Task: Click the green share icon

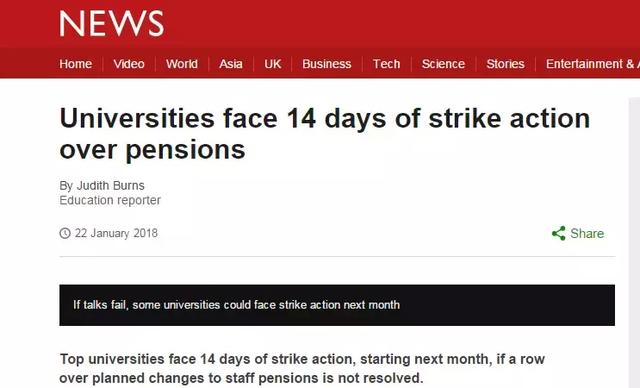Action: click(558, 233)
